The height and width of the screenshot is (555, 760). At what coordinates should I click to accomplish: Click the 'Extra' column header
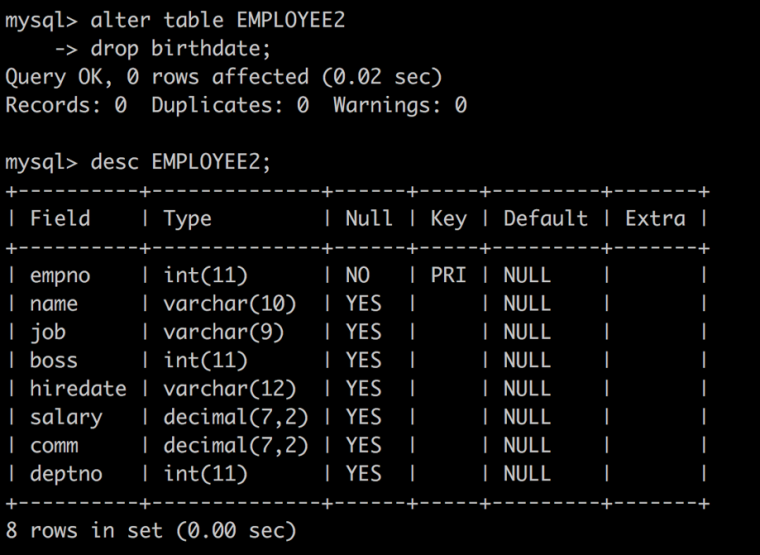(x=655, y=219)
